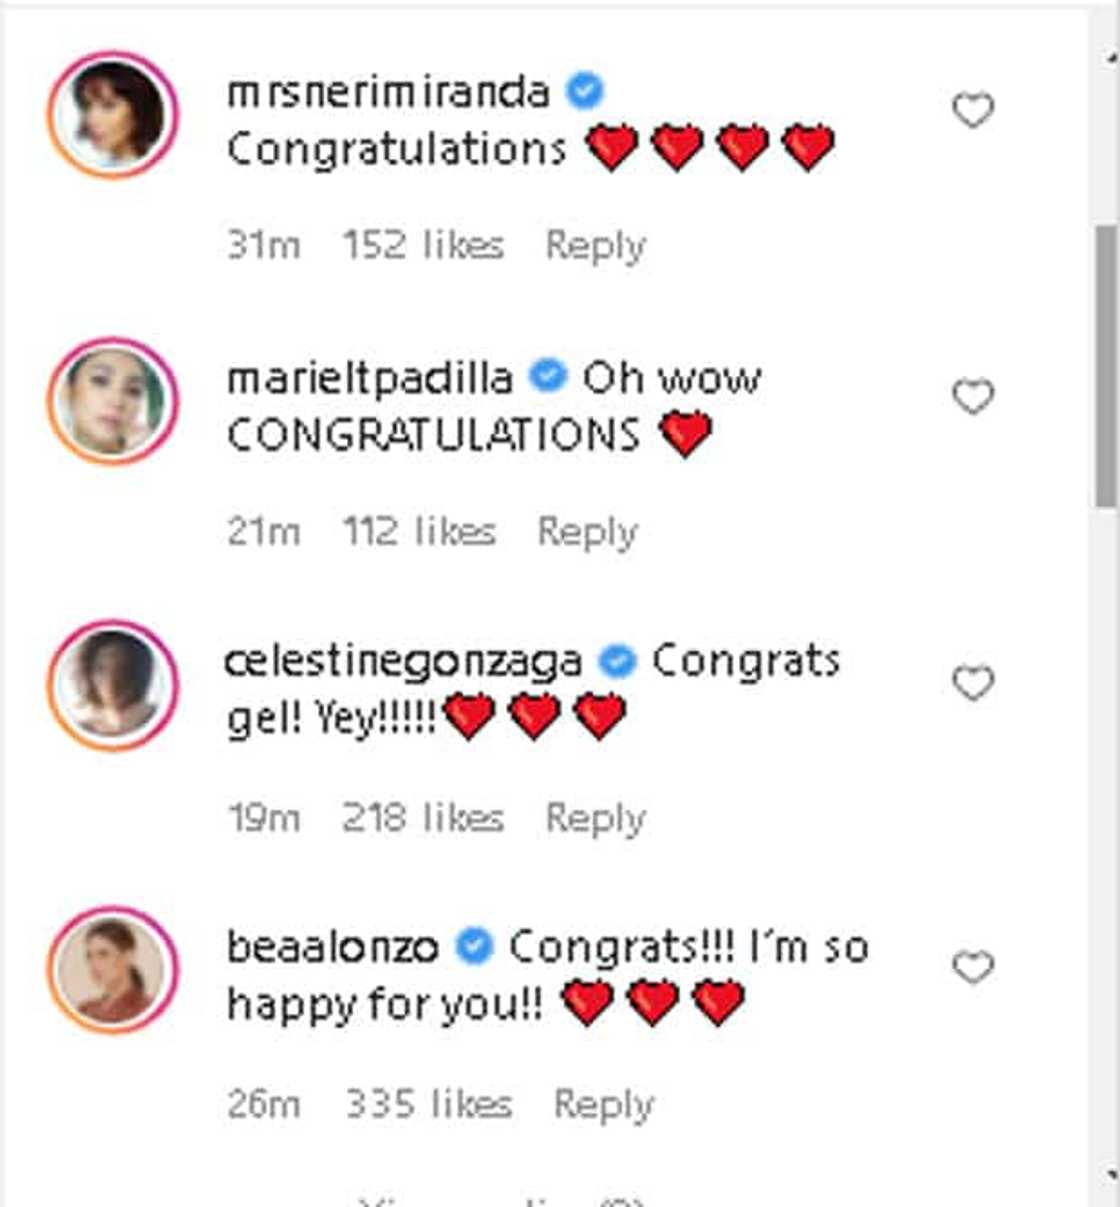Open beaalonzo username link
The height and width of the screenshot is (1207, 1120).
(333, 947)
